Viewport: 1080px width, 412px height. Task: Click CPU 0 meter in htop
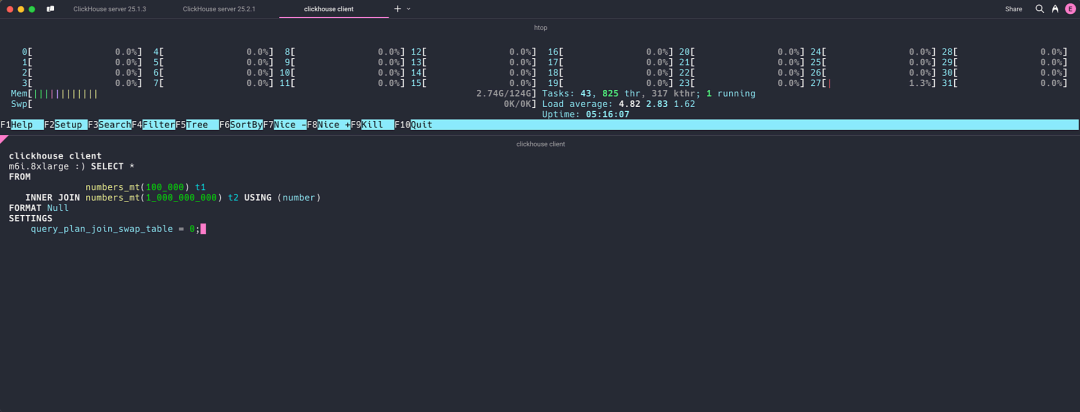click(x=82, y=52)
